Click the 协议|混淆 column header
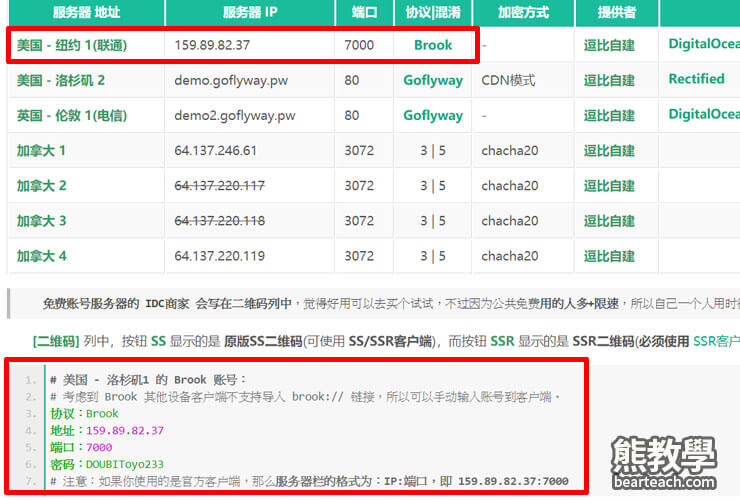This screenshot has width=740, height=500. (x=433, y=13)
